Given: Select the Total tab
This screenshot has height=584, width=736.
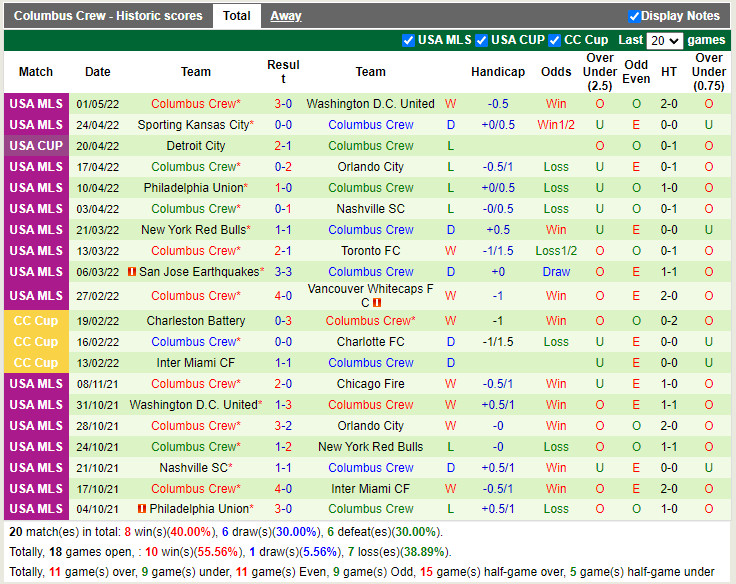Looking at the screenshot, I should point(237,16).
